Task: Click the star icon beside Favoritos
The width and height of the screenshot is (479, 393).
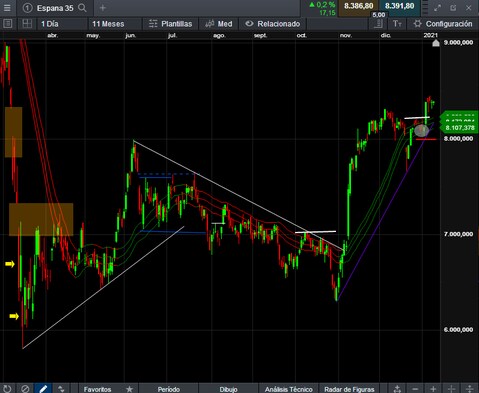Action: tap(130, 389)
